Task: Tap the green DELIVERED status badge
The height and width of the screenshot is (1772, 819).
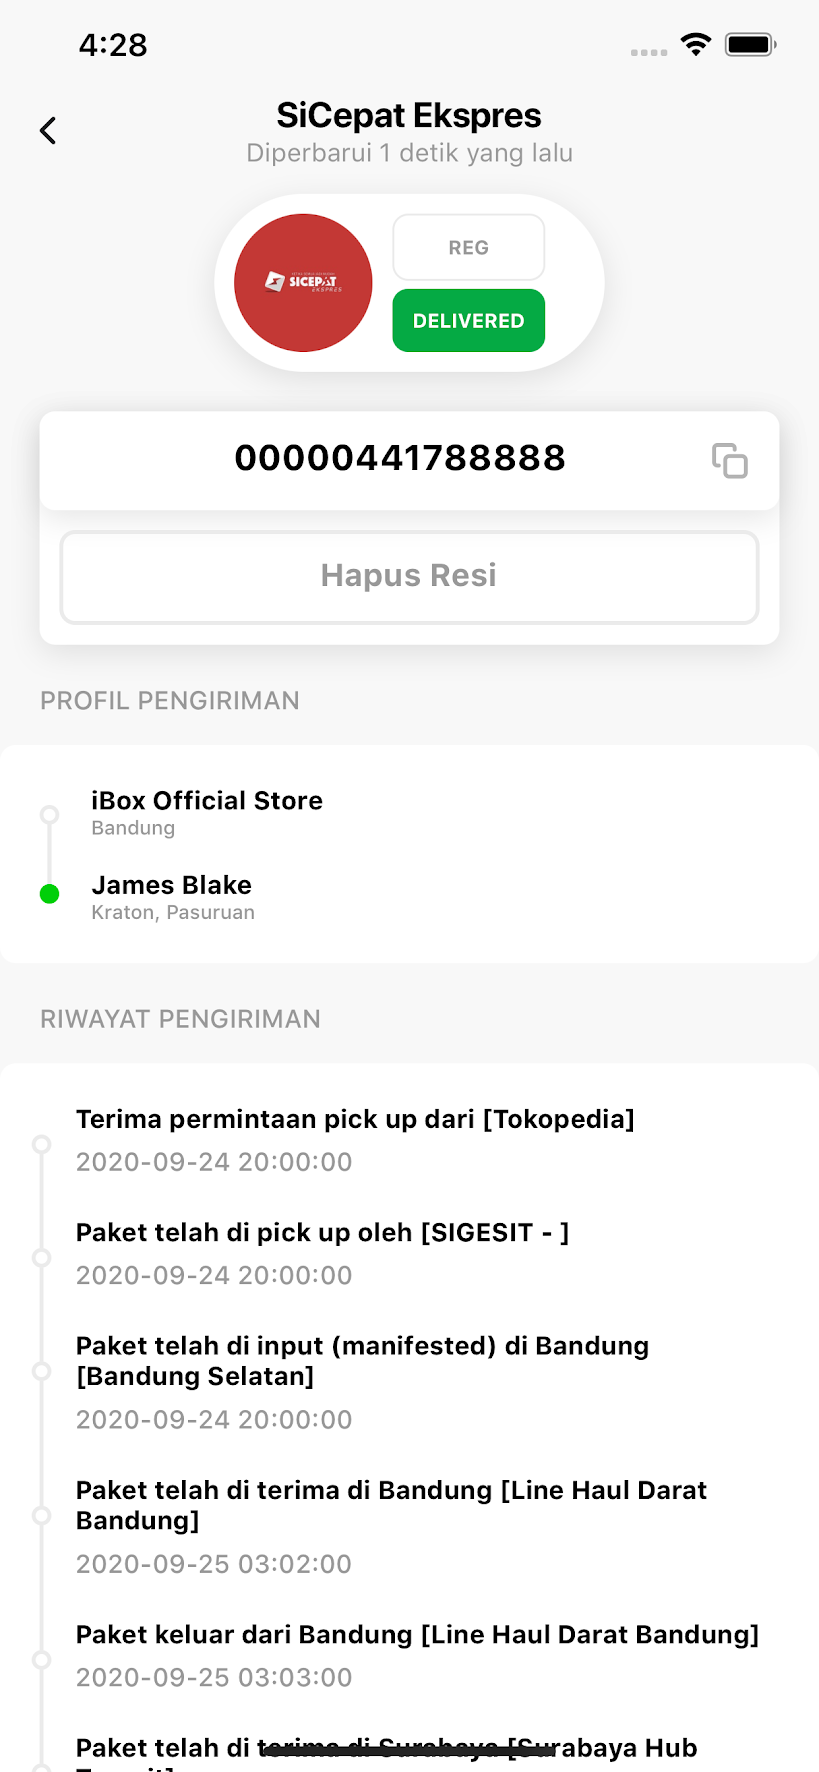Action: click(468, 321)
